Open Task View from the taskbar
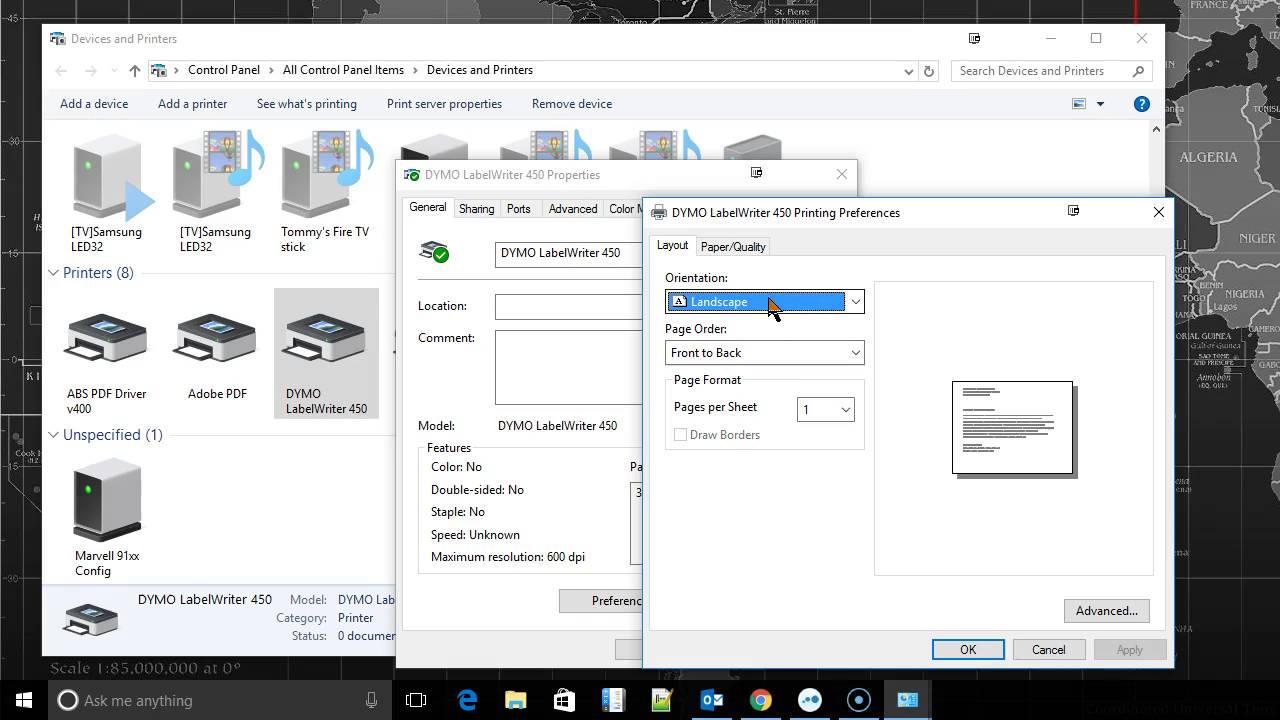 pos(416,700)
